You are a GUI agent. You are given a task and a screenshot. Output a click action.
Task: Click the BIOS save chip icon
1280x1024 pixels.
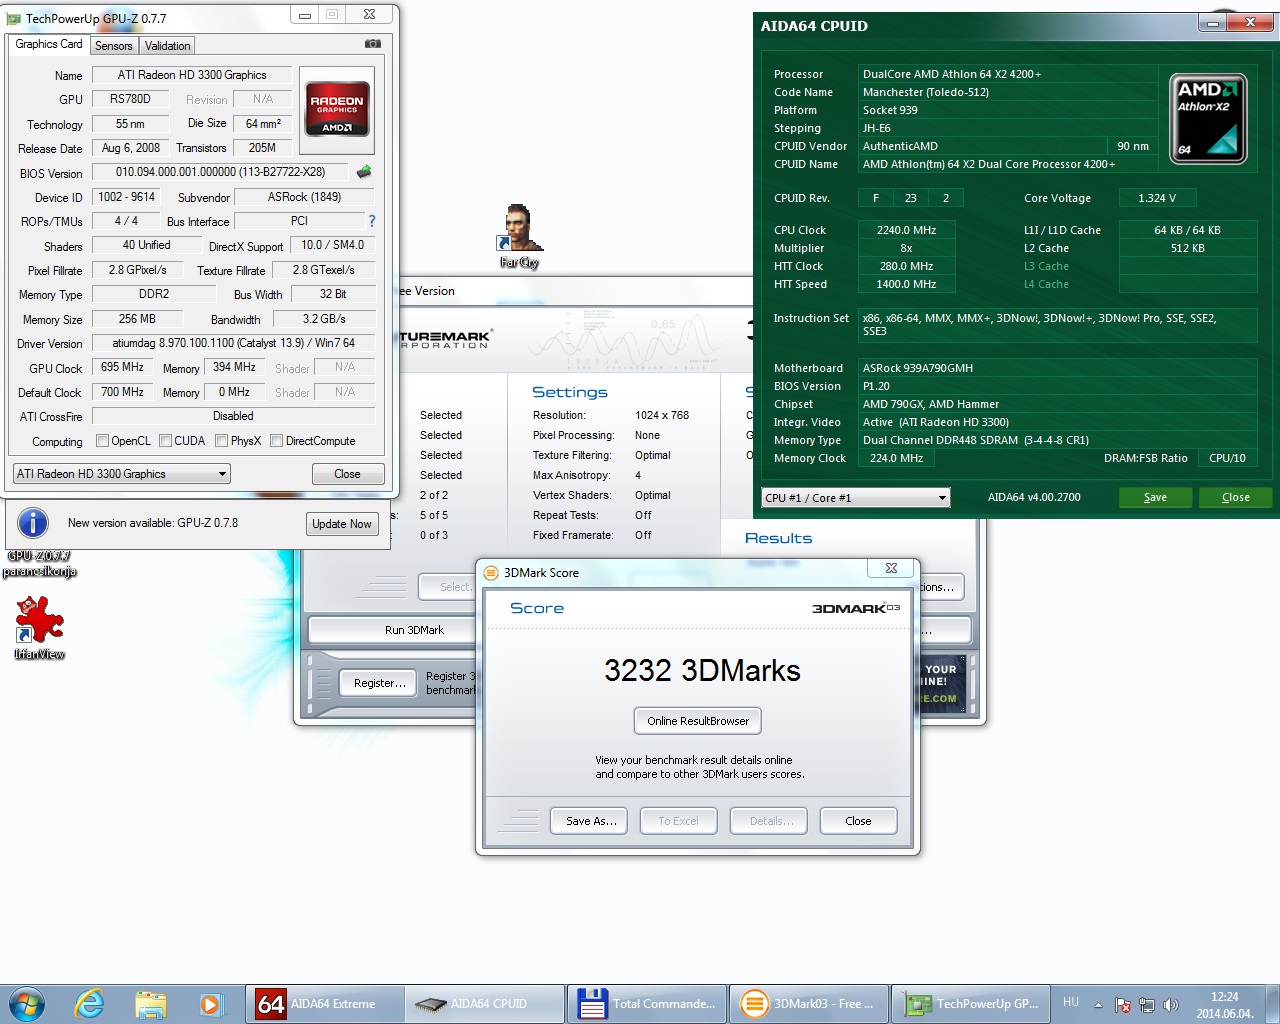364,172
